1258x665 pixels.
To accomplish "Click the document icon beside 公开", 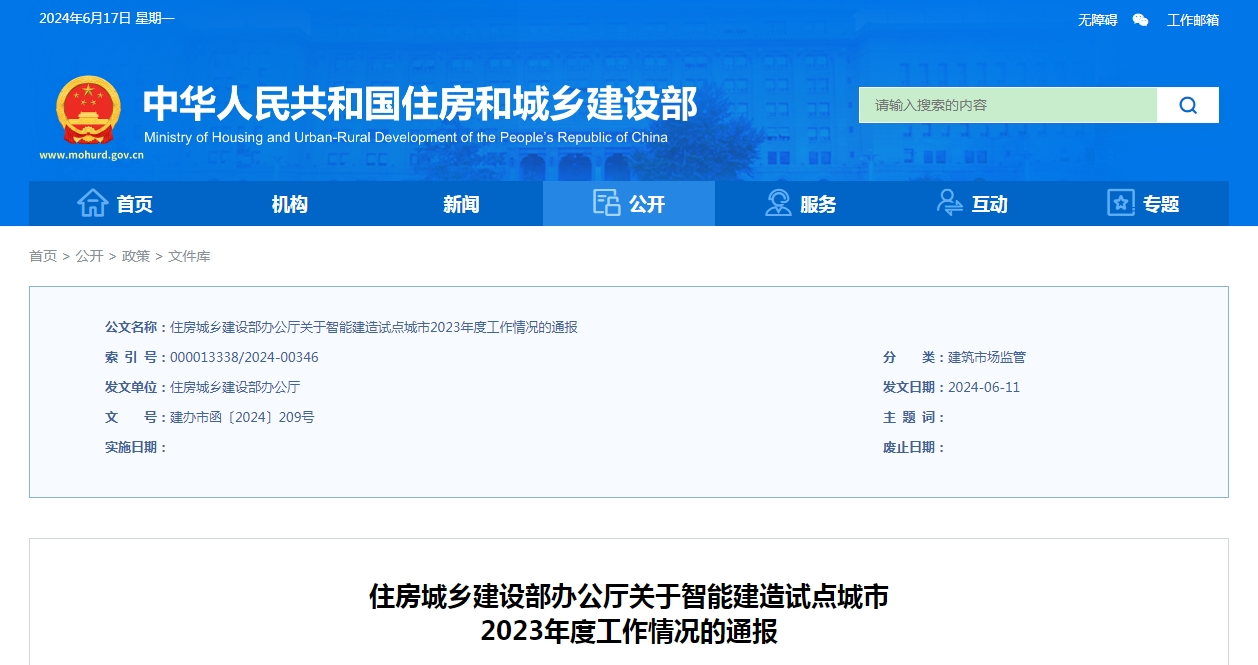I will (607, 203).
